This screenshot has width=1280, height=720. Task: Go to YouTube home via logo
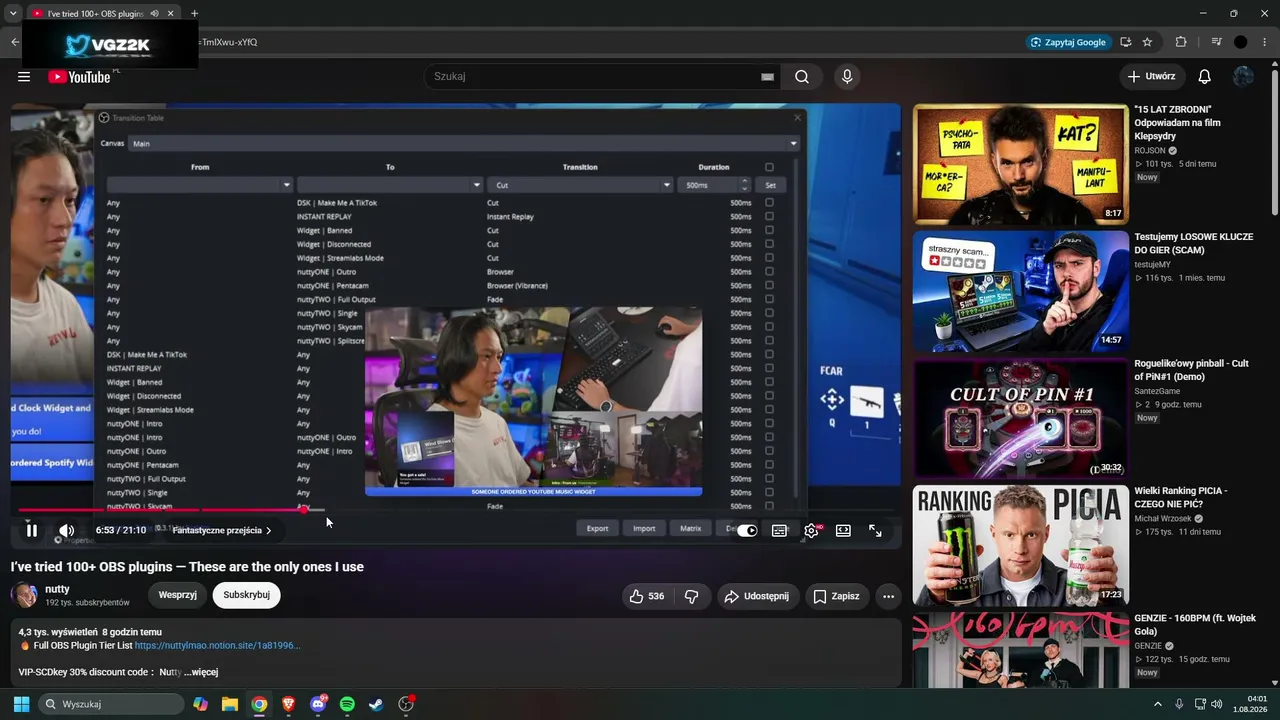tap(79, 77)
